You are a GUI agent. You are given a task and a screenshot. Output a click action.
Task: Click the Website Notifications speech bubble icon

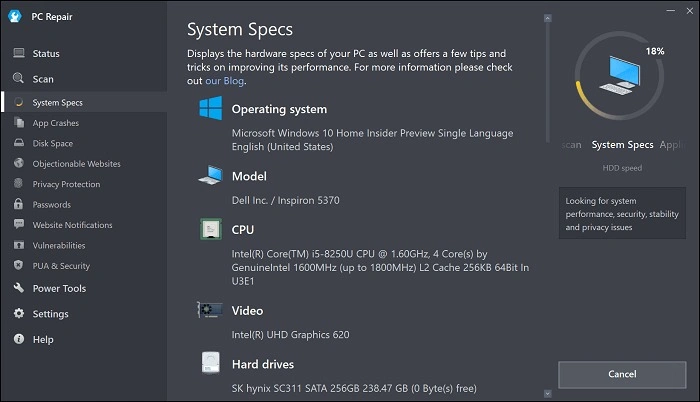[x=18, y=225]
